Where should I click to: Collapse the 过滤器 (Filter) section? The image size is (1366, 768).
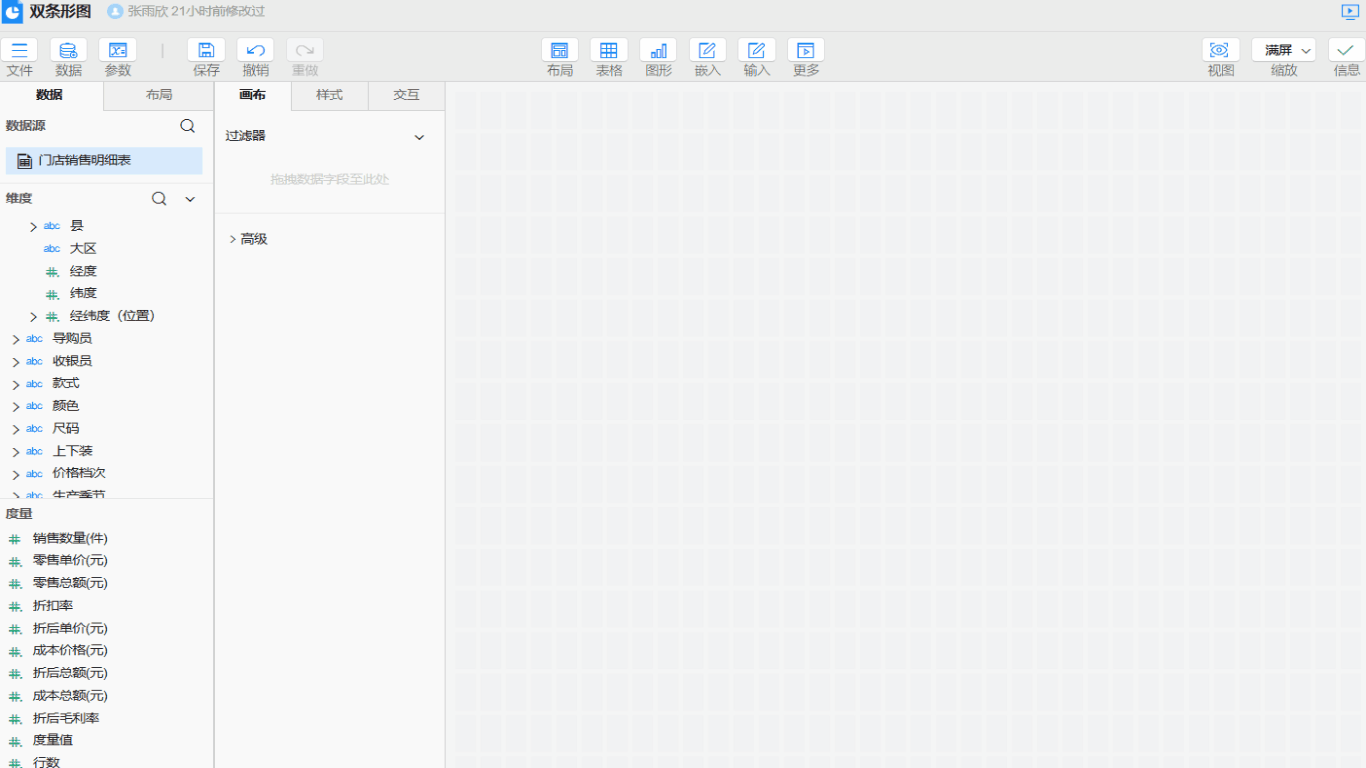[419, 137]
